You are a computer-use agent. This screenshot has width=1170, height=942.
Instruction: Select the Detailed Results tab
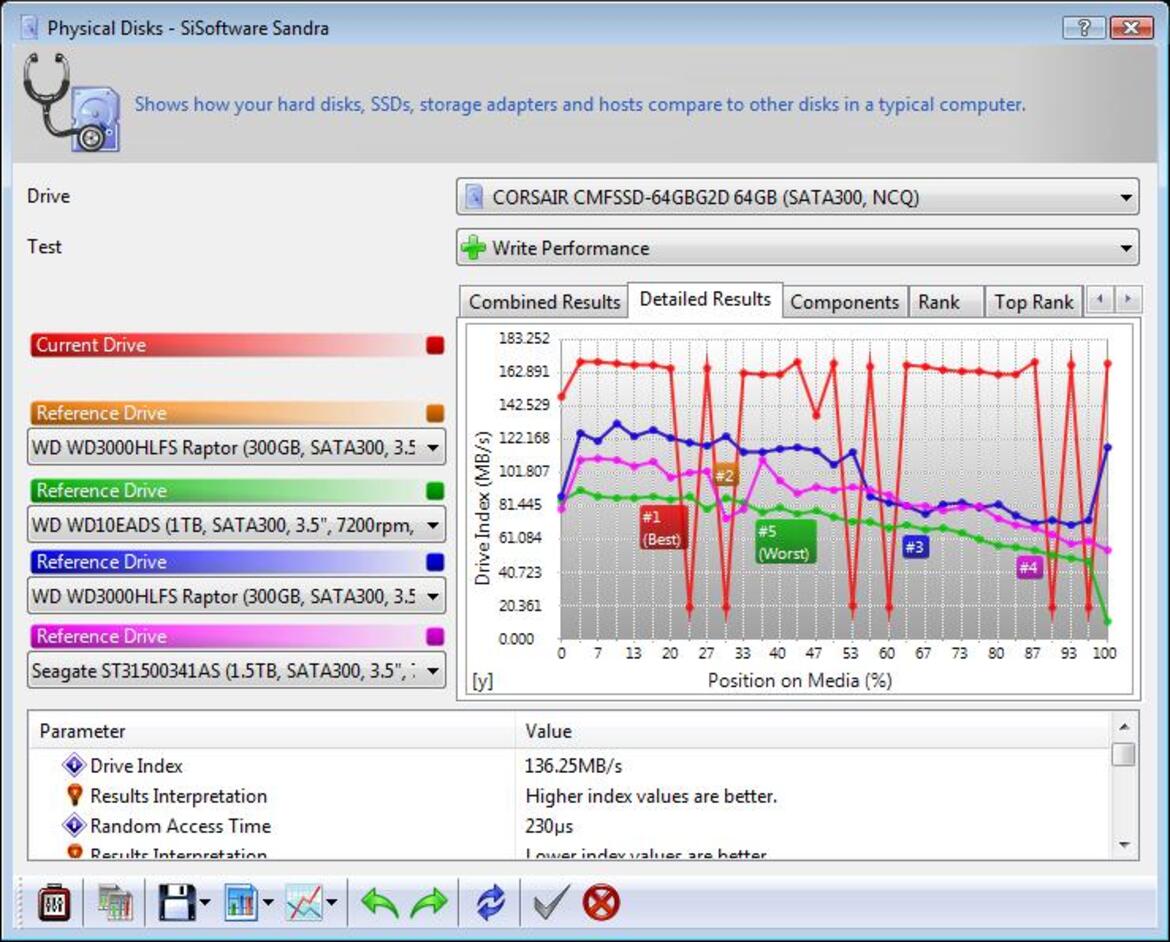click(x=705, y=299)
